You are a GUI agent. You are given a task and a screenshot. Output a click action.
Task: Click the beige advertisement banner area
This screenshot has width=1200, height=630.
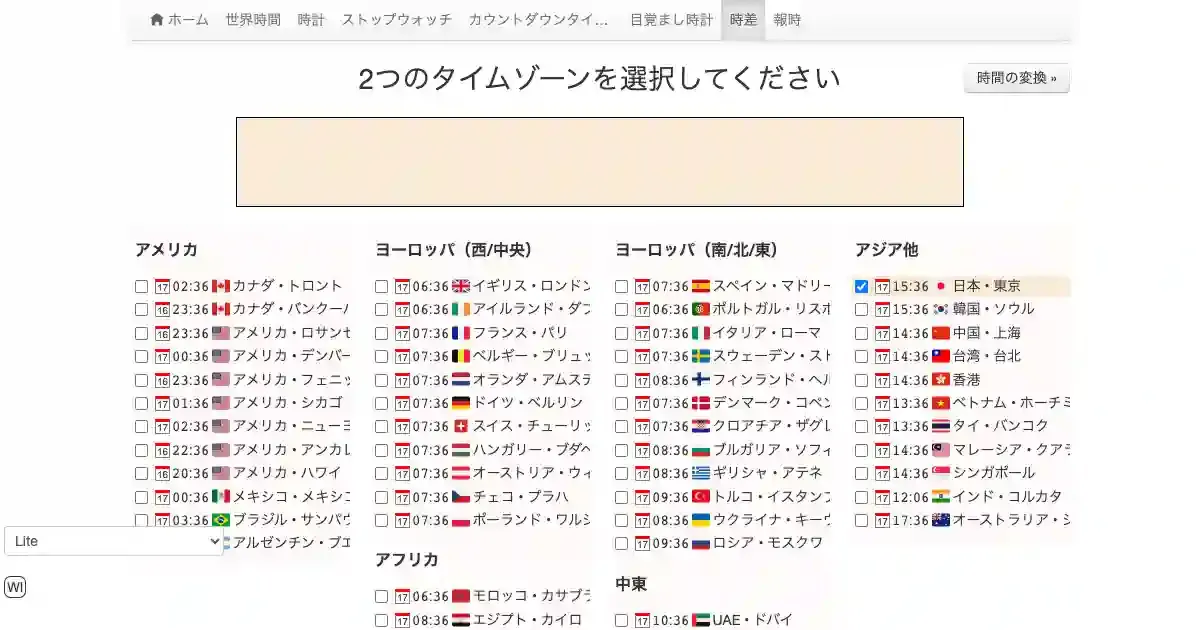click(x=600, y=162)
